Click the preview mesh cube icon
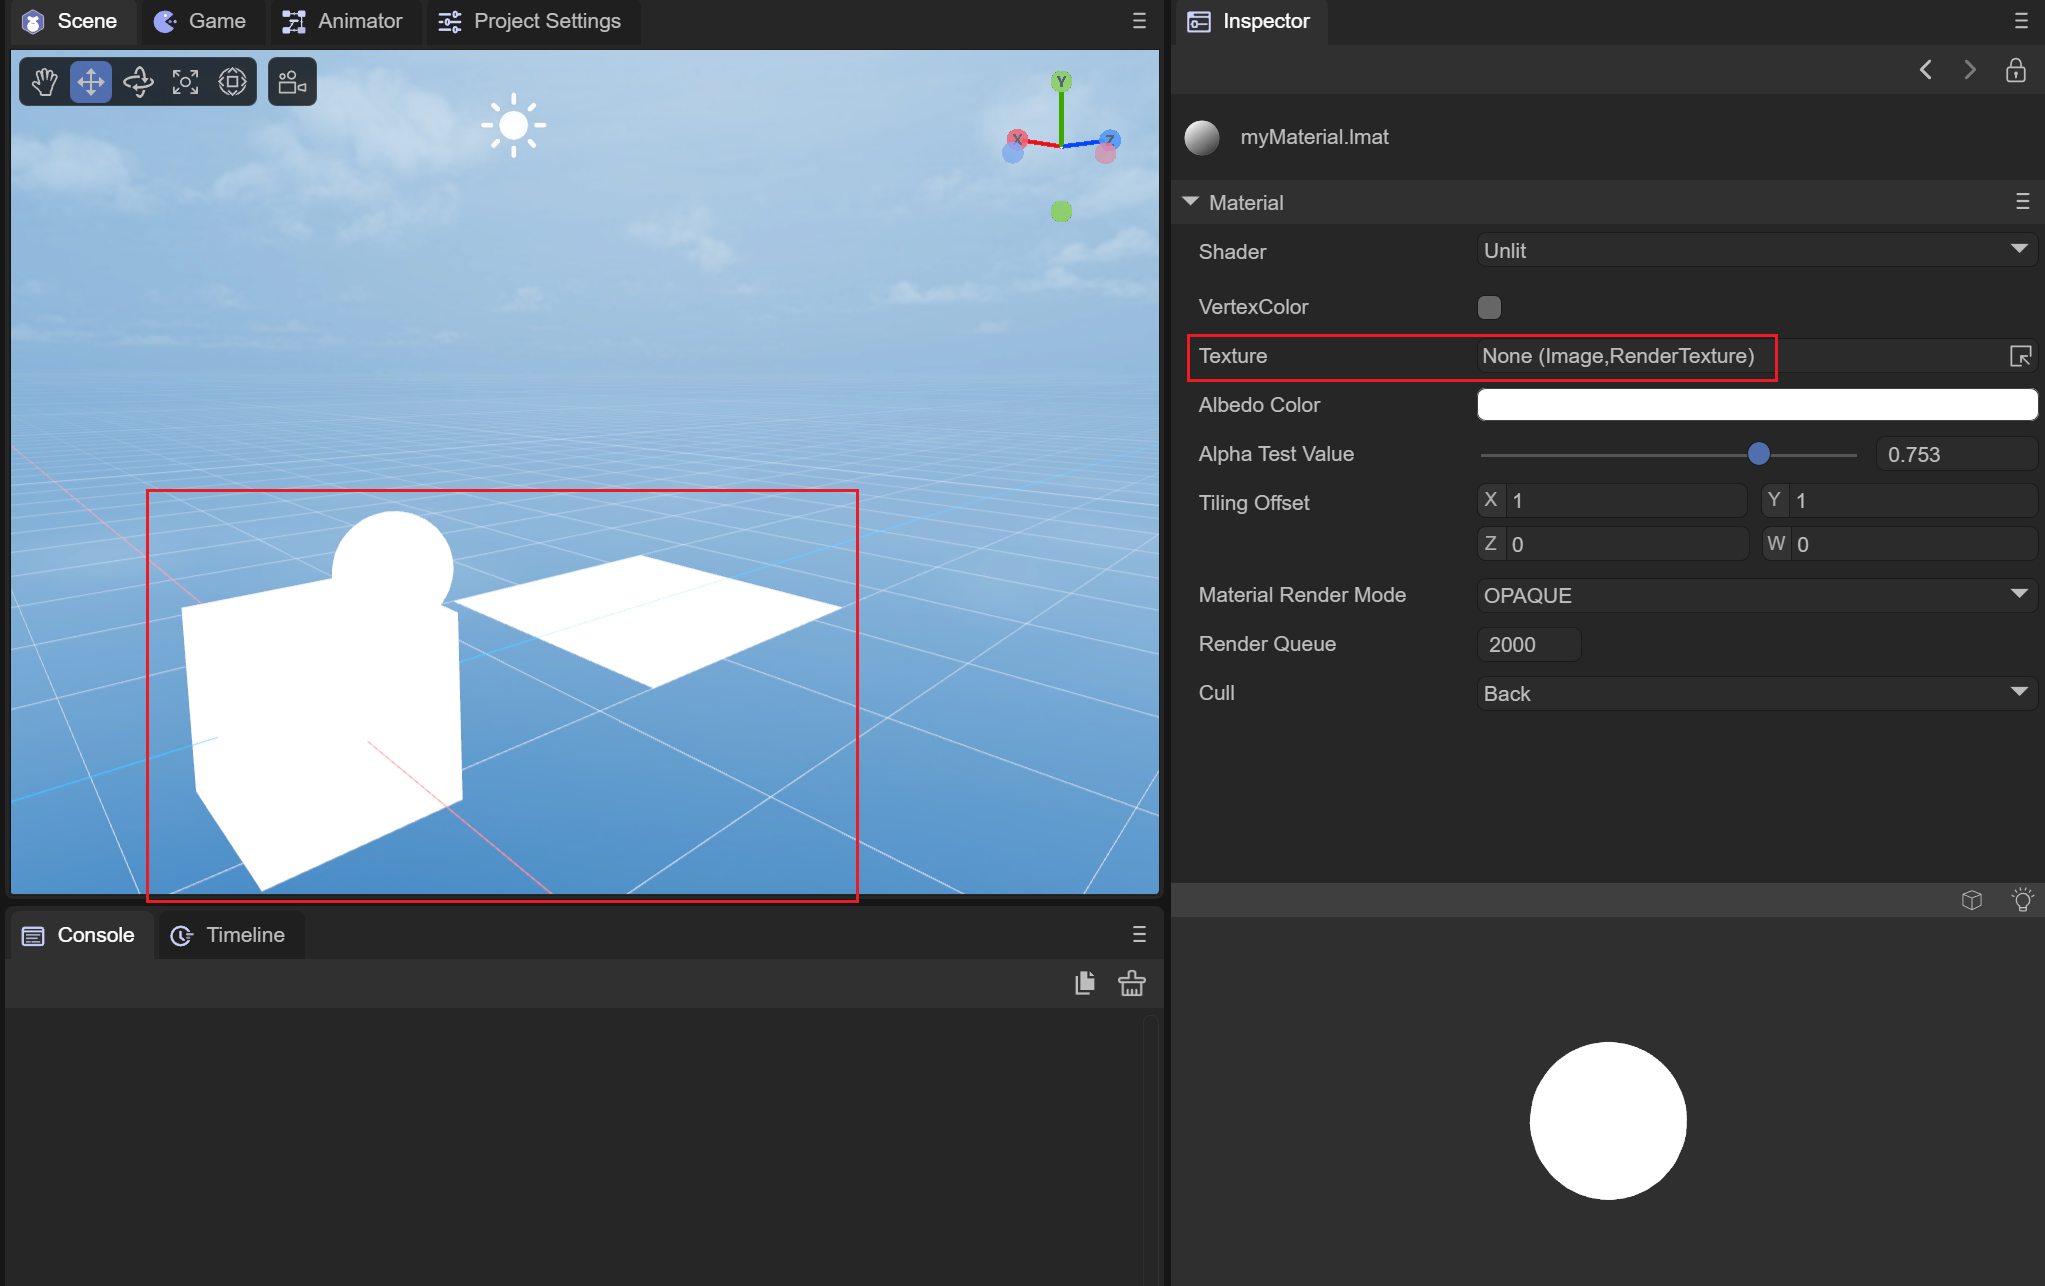This screenshot has height=1286, width=2045. tap(1972, 900)
